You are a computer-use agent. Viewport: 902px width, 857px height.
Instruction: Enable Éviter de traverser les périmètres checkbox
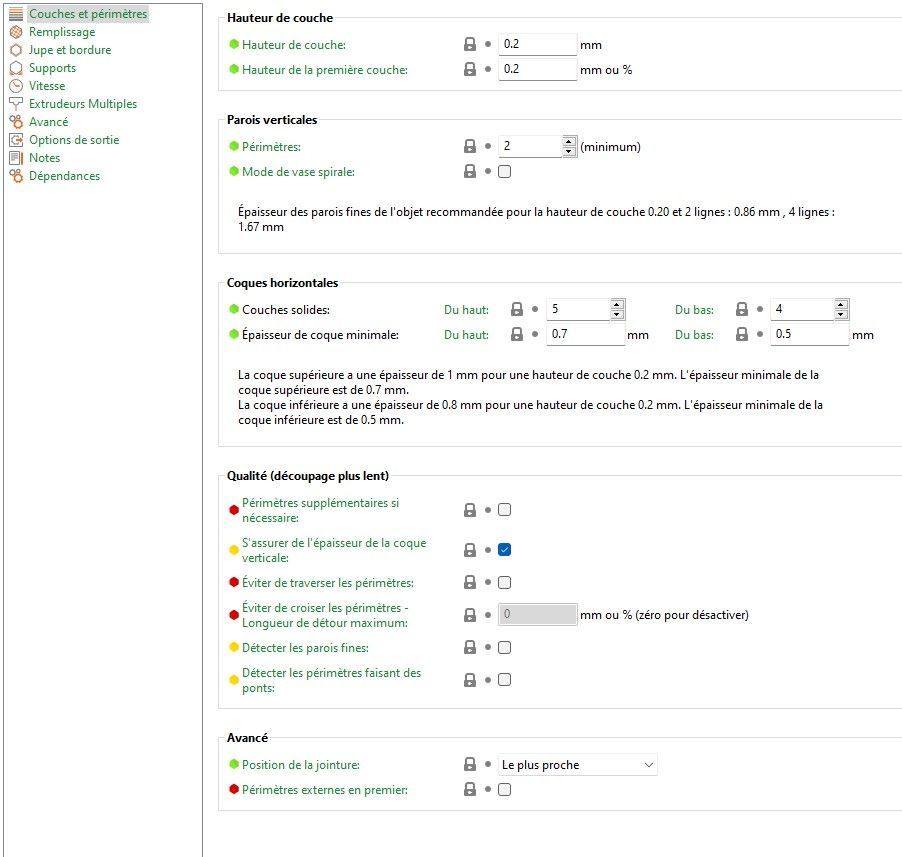[504, 583]
